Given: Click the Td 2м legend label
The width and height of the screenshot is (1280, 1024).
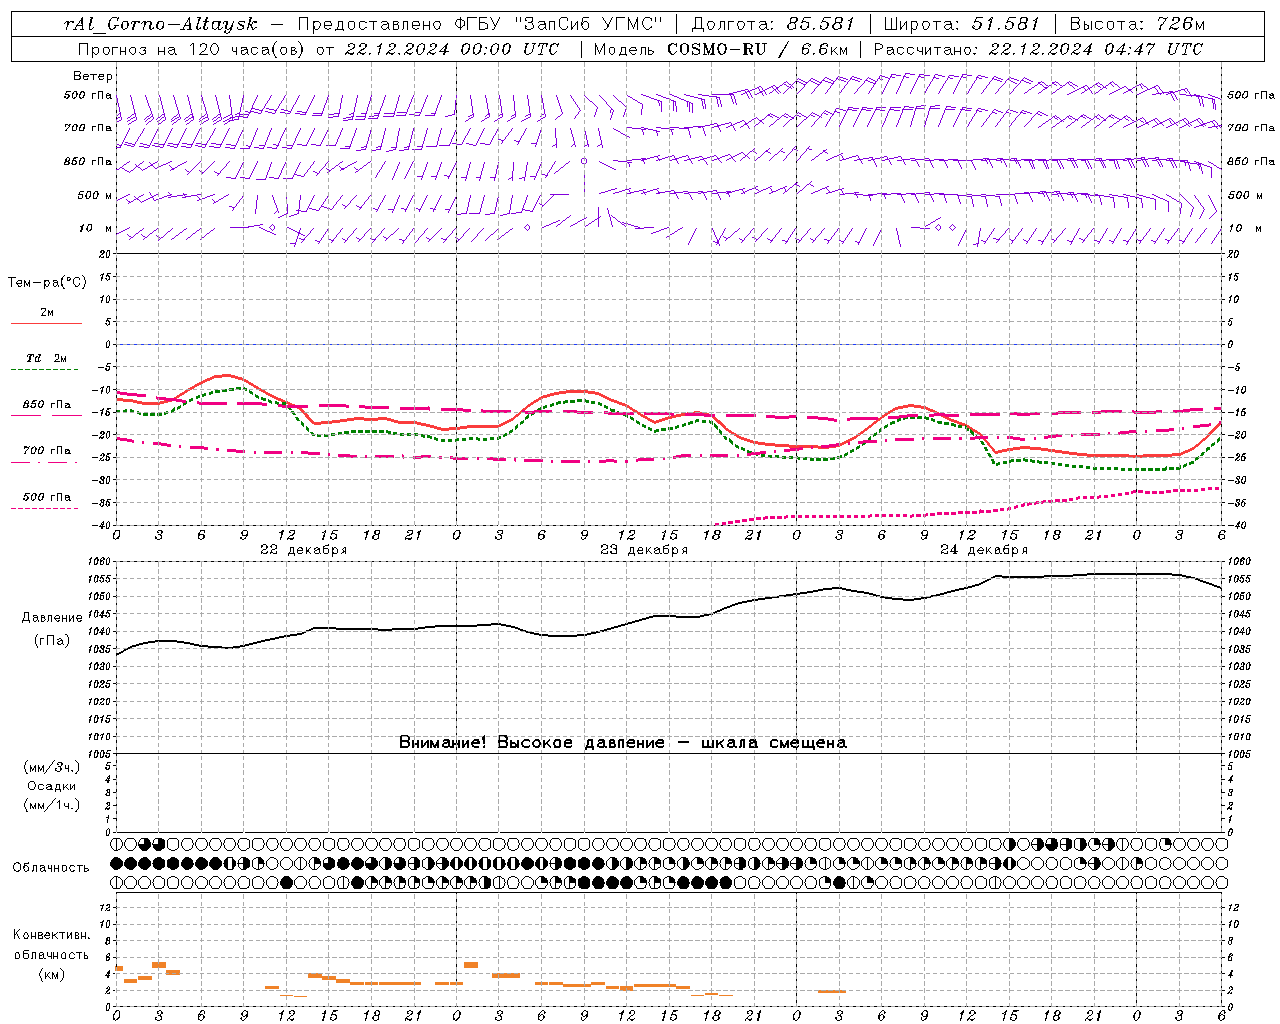Looking at the screenshot, I should (x=46, y=358).
